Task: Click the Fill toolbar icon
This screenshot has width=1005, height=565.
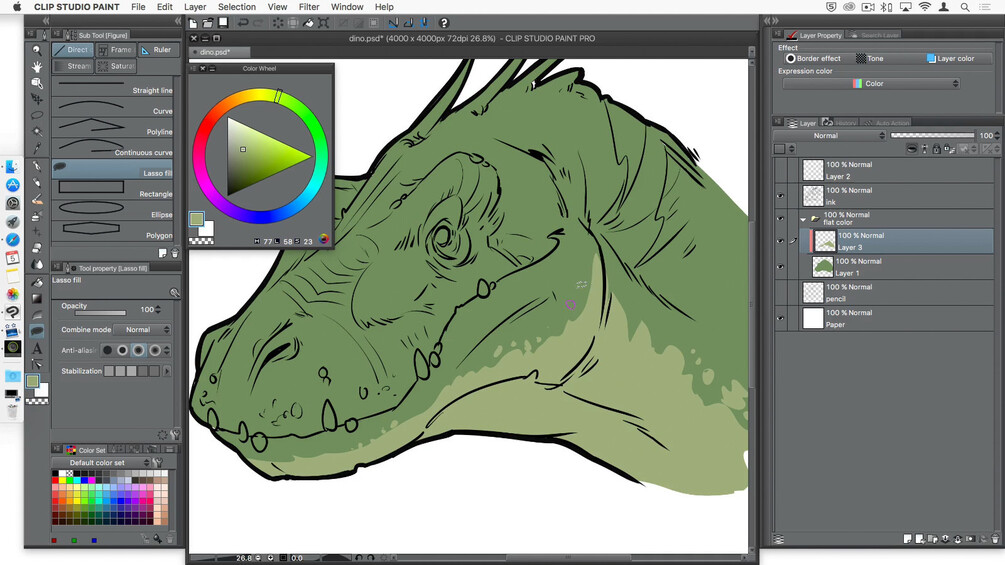Action: click(308, 23)
